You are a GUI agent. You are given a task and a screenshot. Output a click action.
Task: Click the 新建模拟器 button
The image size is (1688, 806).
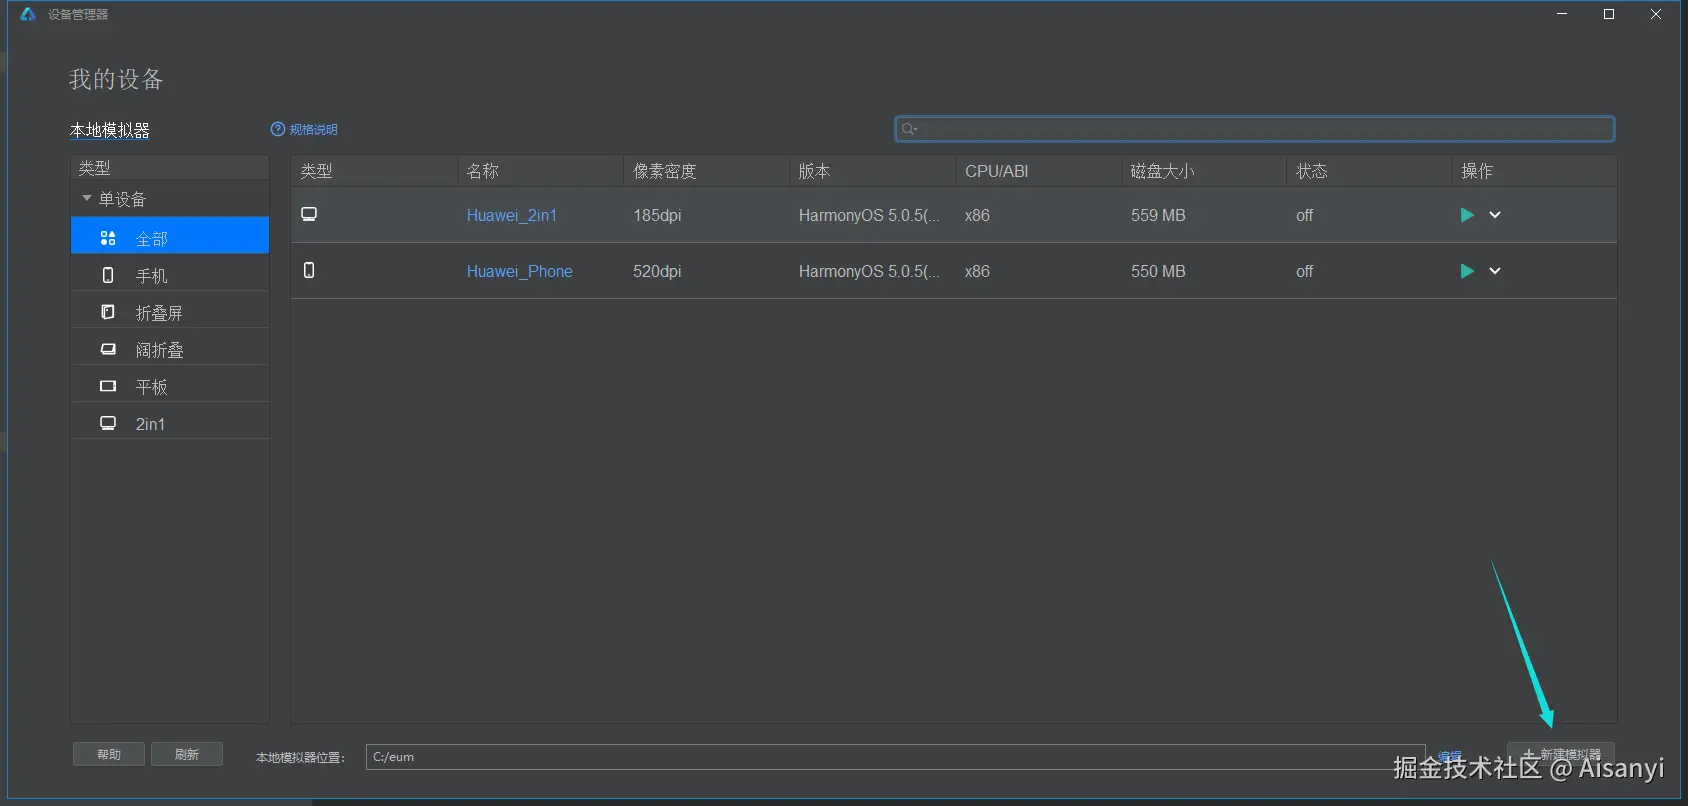(1561, 755)
